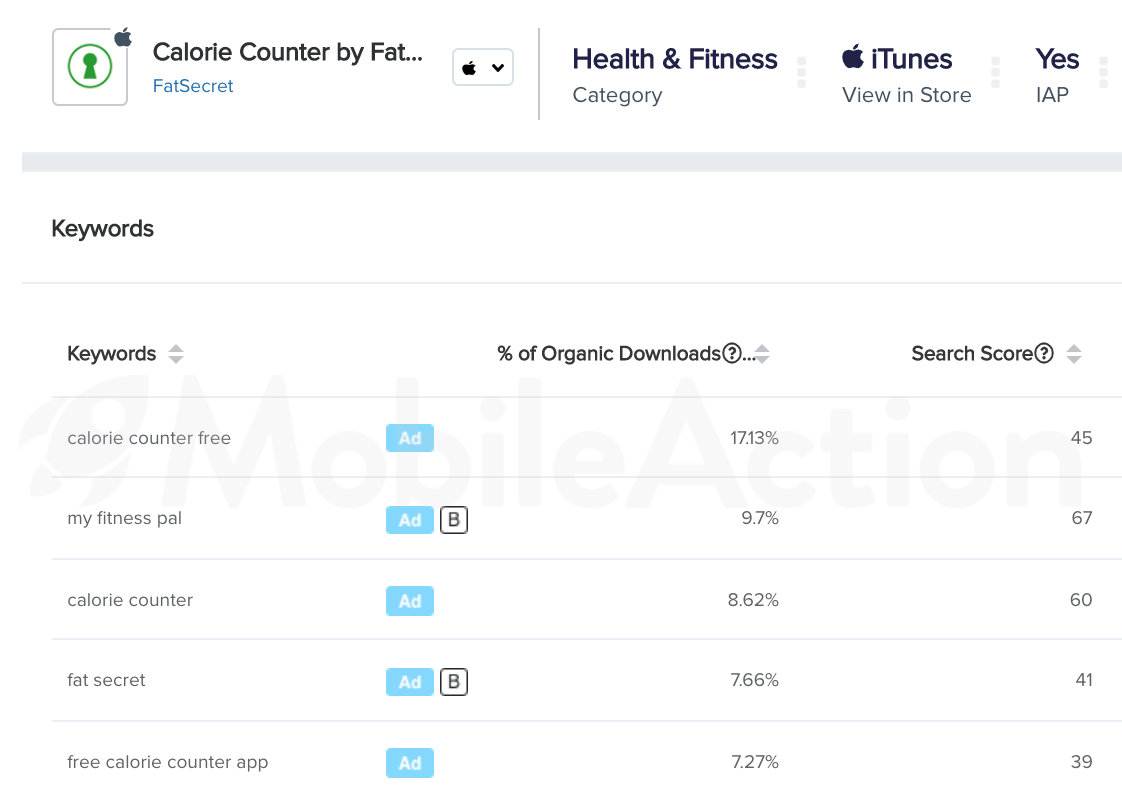
Task: Click Ad badge for free calorie counter app
Action: click(410, 763)
